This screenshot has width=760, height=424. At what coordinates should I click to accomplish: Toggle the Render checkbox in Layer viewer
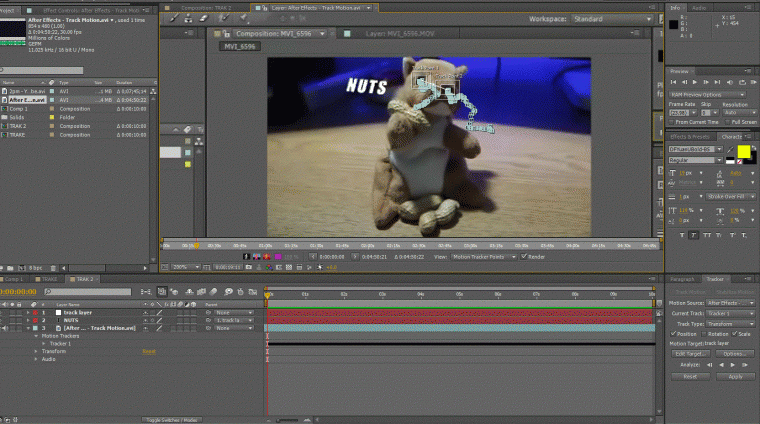point(523,256)
